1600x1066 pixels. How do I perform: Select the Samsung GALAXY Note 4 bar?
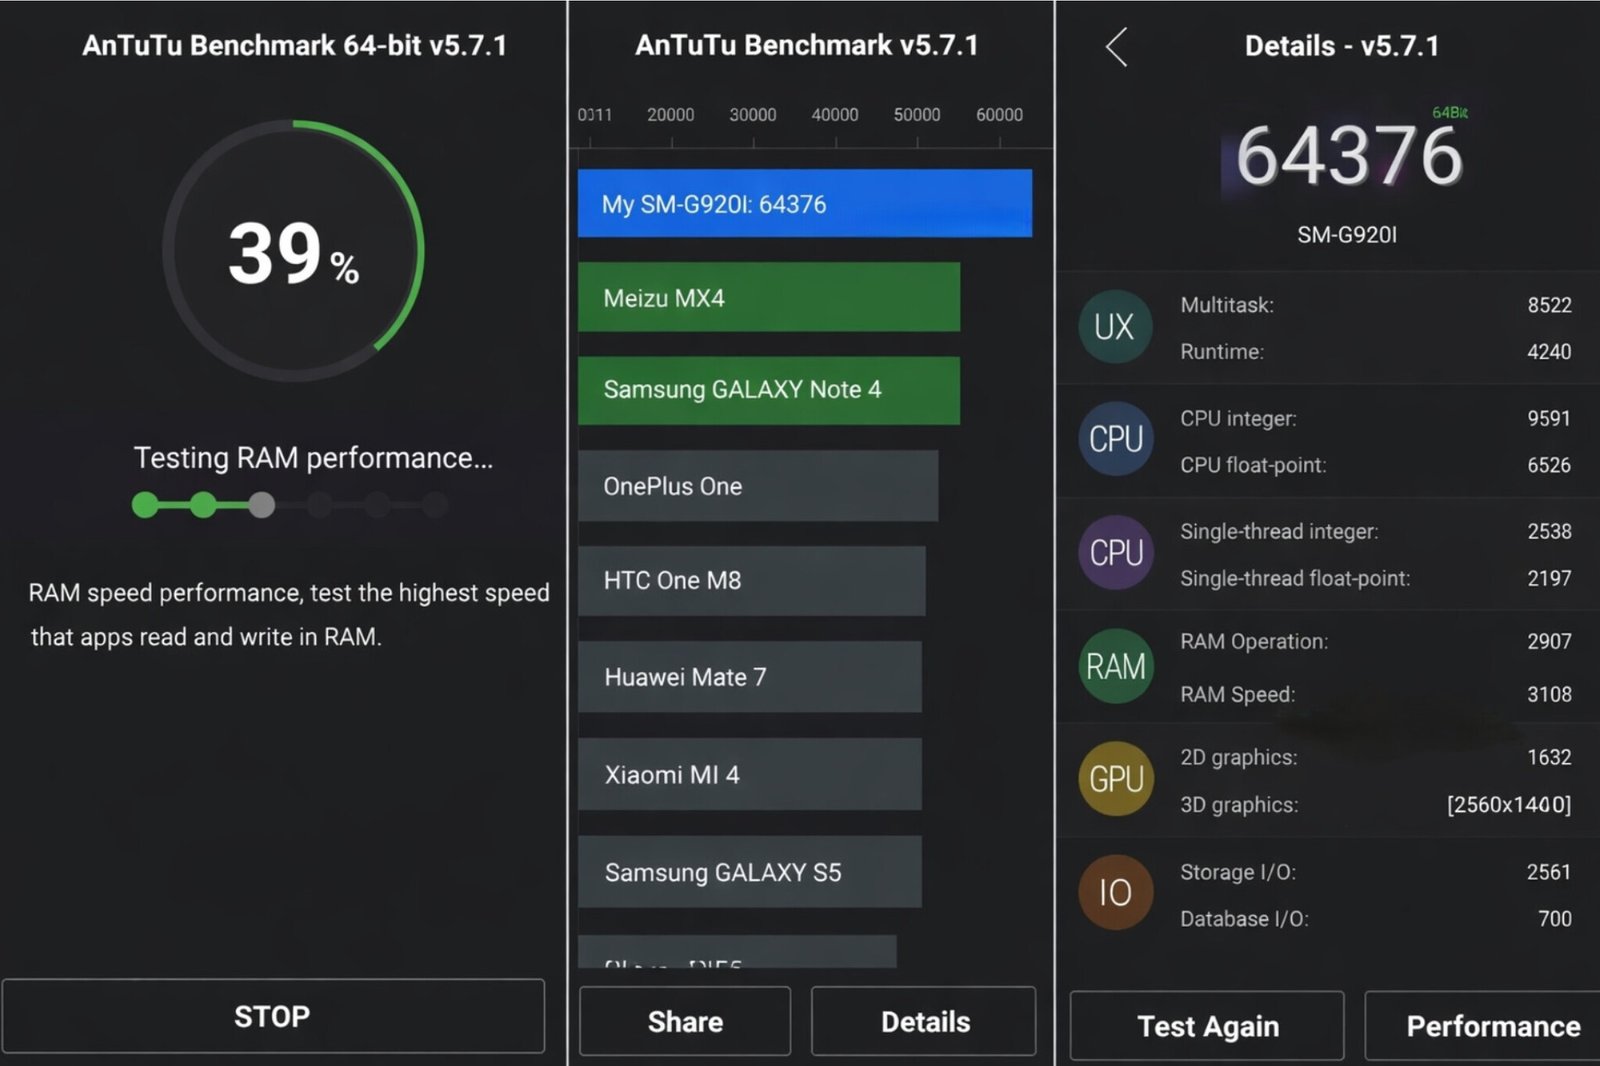[768, 390]
